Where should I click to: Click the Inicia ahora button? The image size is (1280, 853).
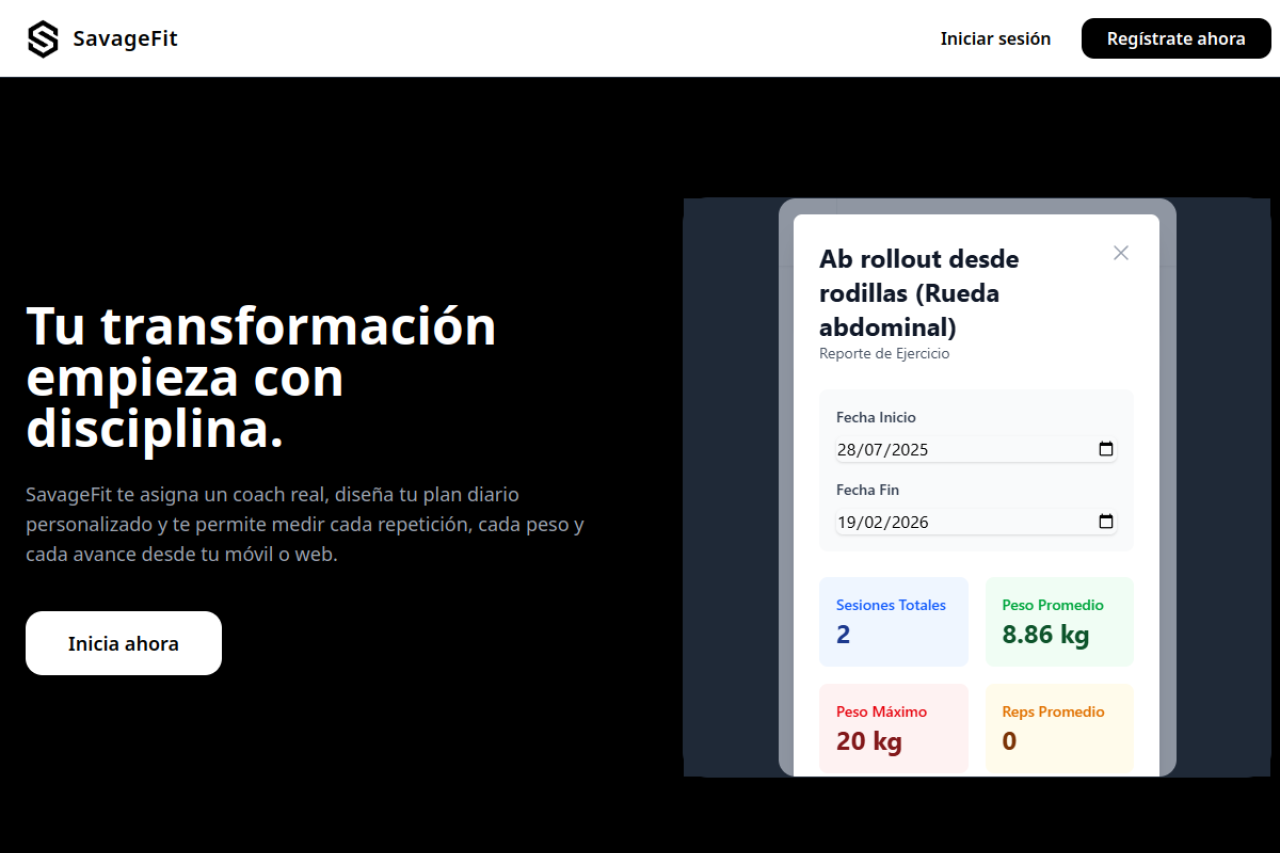coord(124,643)
